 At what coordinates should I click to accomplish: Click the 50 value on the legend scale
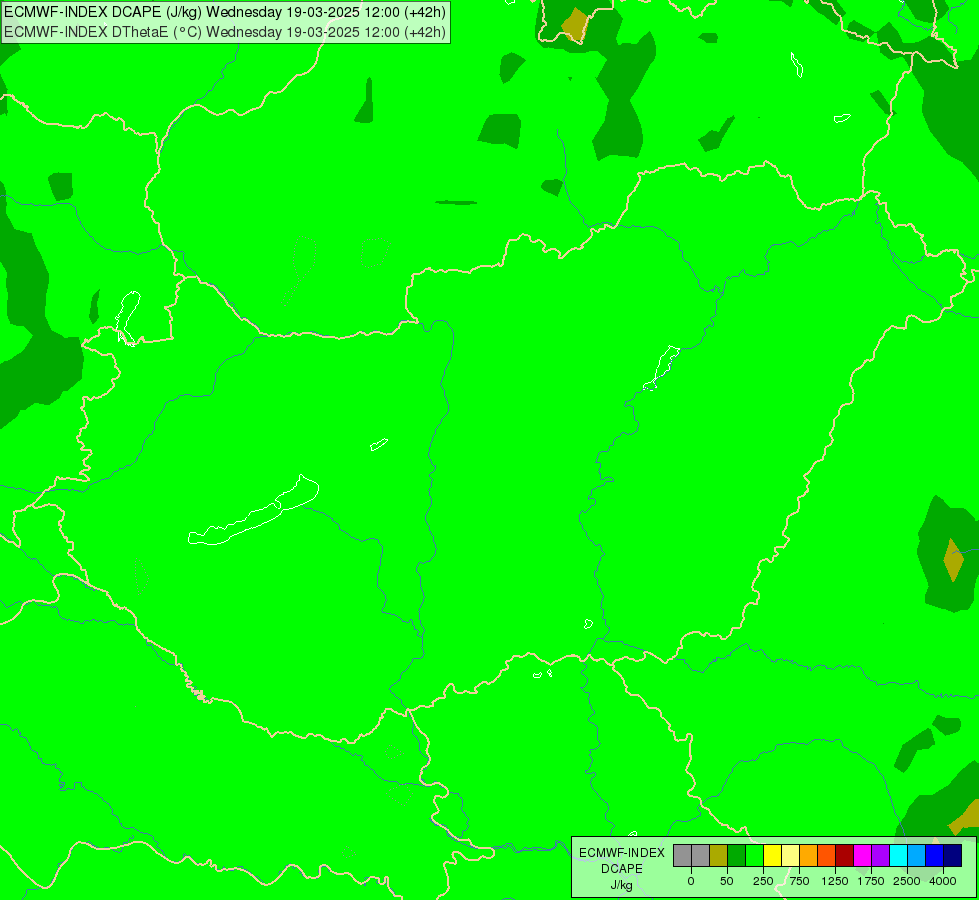click(727, 881)
